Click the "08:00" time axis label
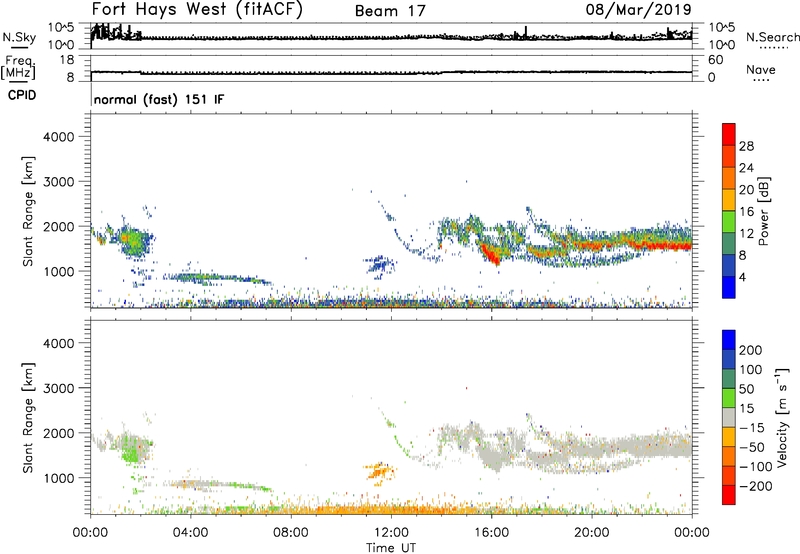The width and height of the screenshot is (800, 554). 290,533
